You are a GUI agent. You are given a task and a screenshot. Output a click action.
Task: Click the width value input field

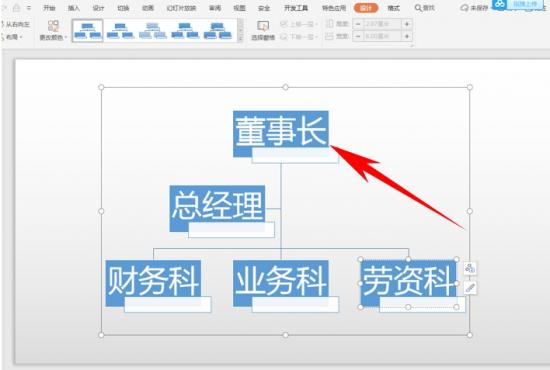382,36
